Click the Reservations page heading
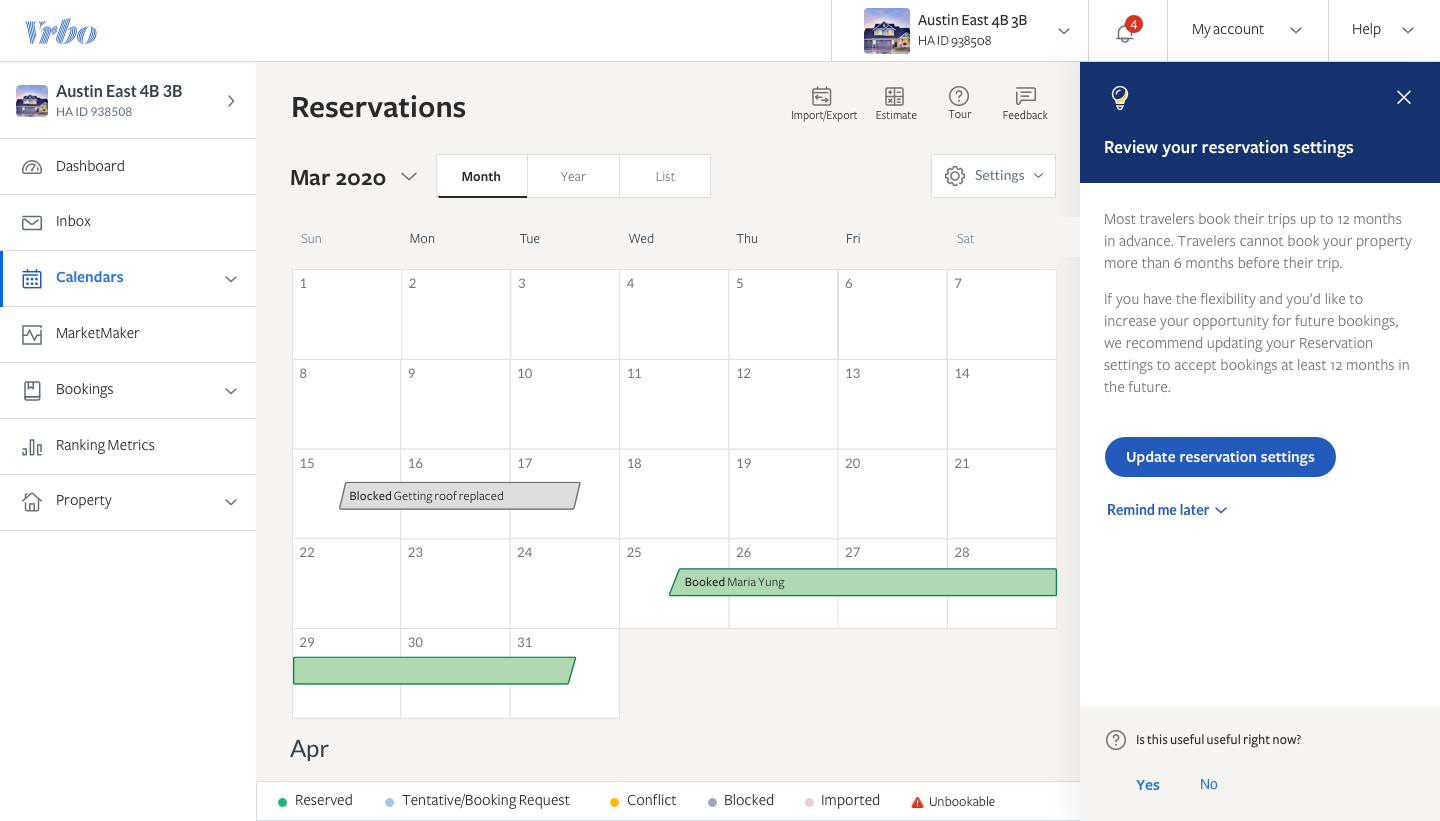The image size is (1440, 821). pyautogui.click(x=378, y=107)
